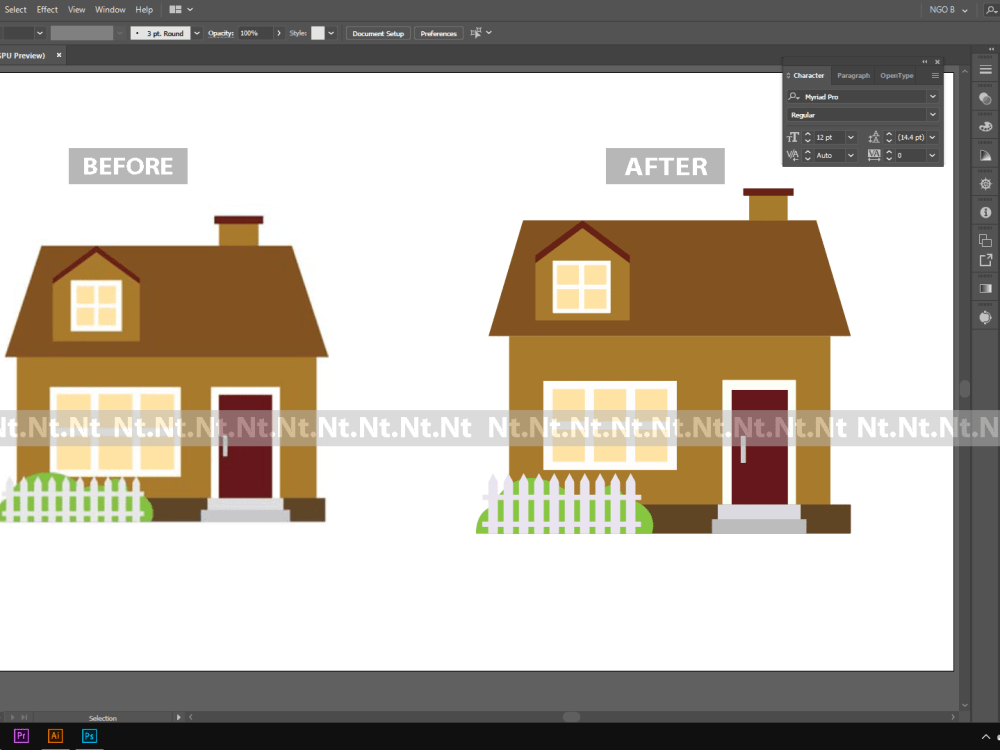The height and width of the screenshot is (750, 1000).
Task: Open the Myriad Pro font family dropdown
Action: click(932, 96)
